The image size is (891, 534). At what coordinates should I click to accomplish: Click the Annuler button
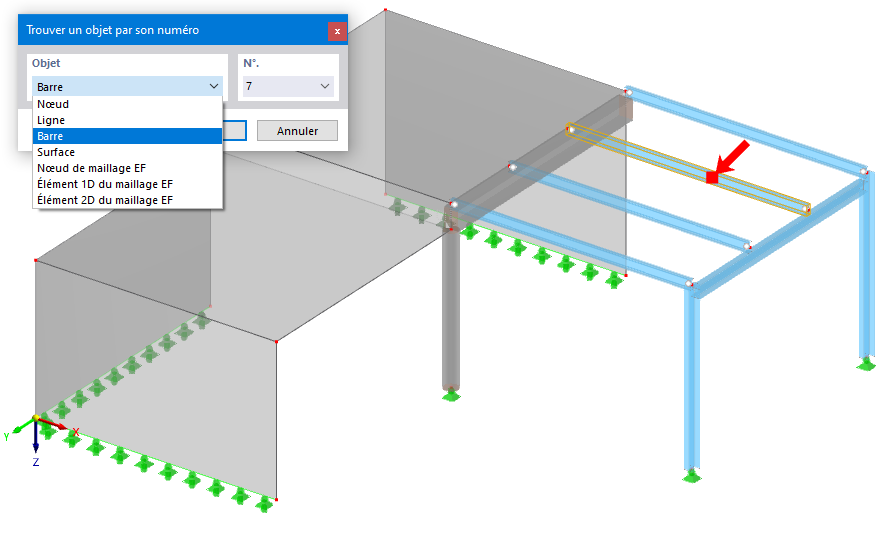[x=297, y=131]
